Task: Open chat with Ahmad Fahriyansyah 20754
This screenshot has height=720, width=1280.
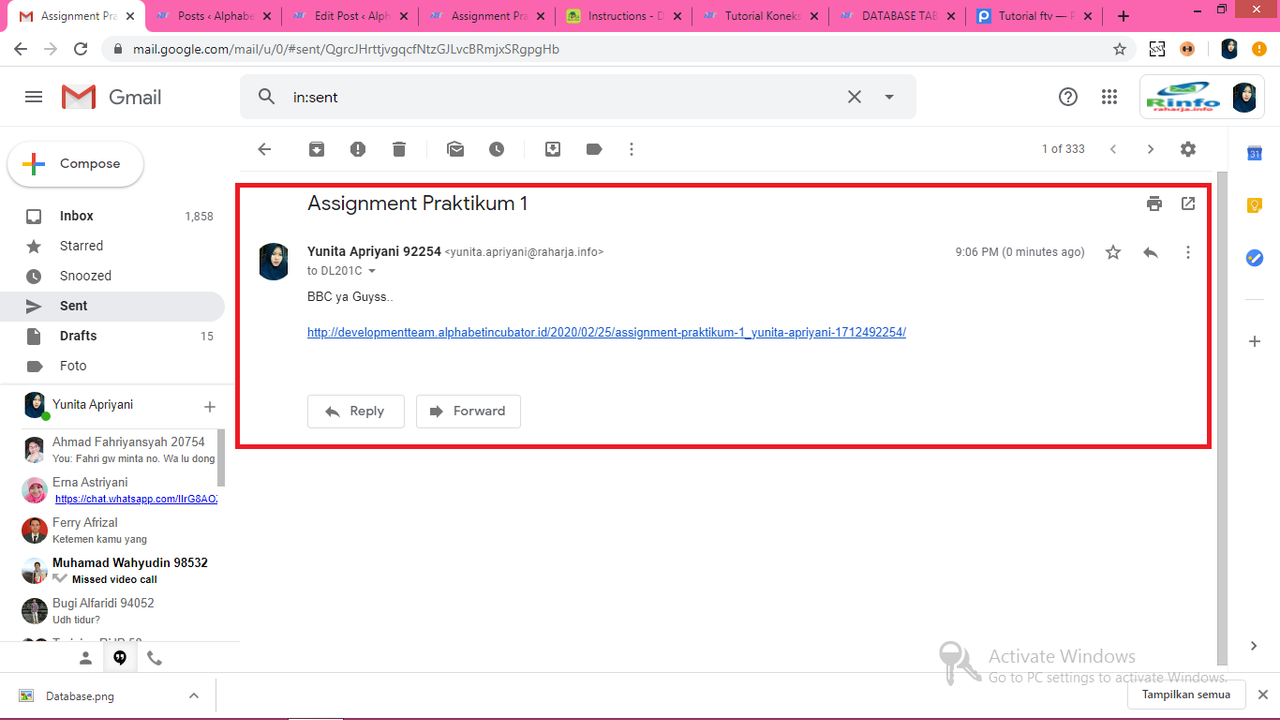Action: [118, 450]
